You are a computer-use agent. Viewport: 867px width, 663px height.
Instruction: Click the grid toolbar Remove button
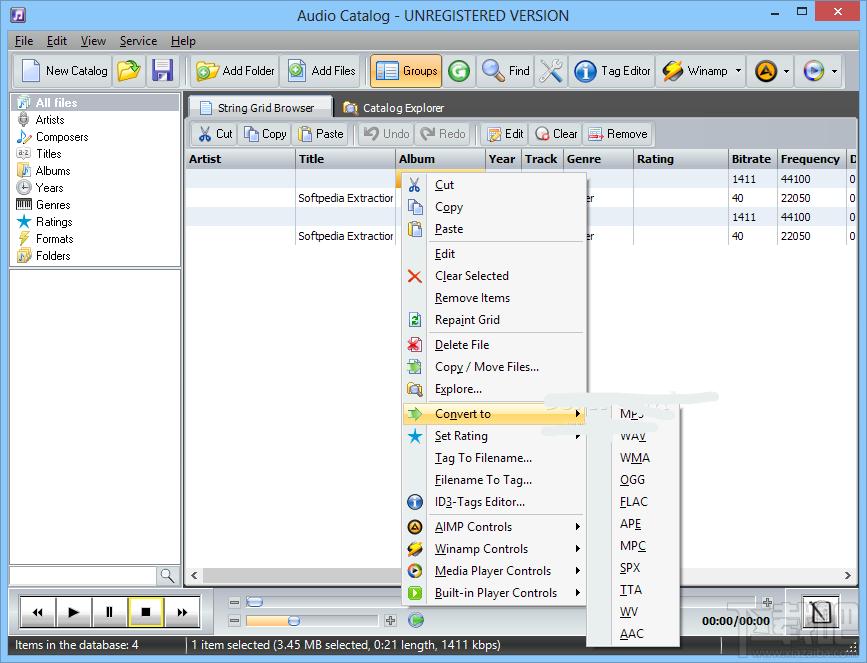coord(617,134)
